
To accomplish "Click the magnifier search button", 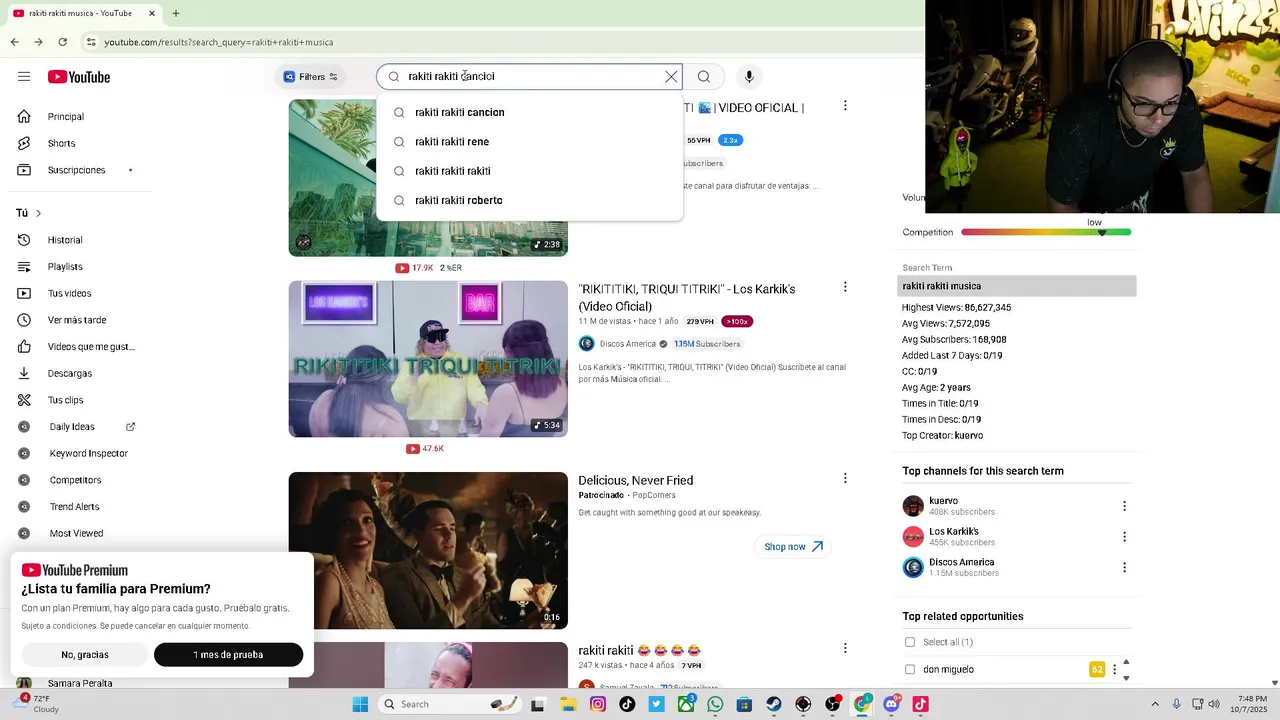I will [704, 77].
